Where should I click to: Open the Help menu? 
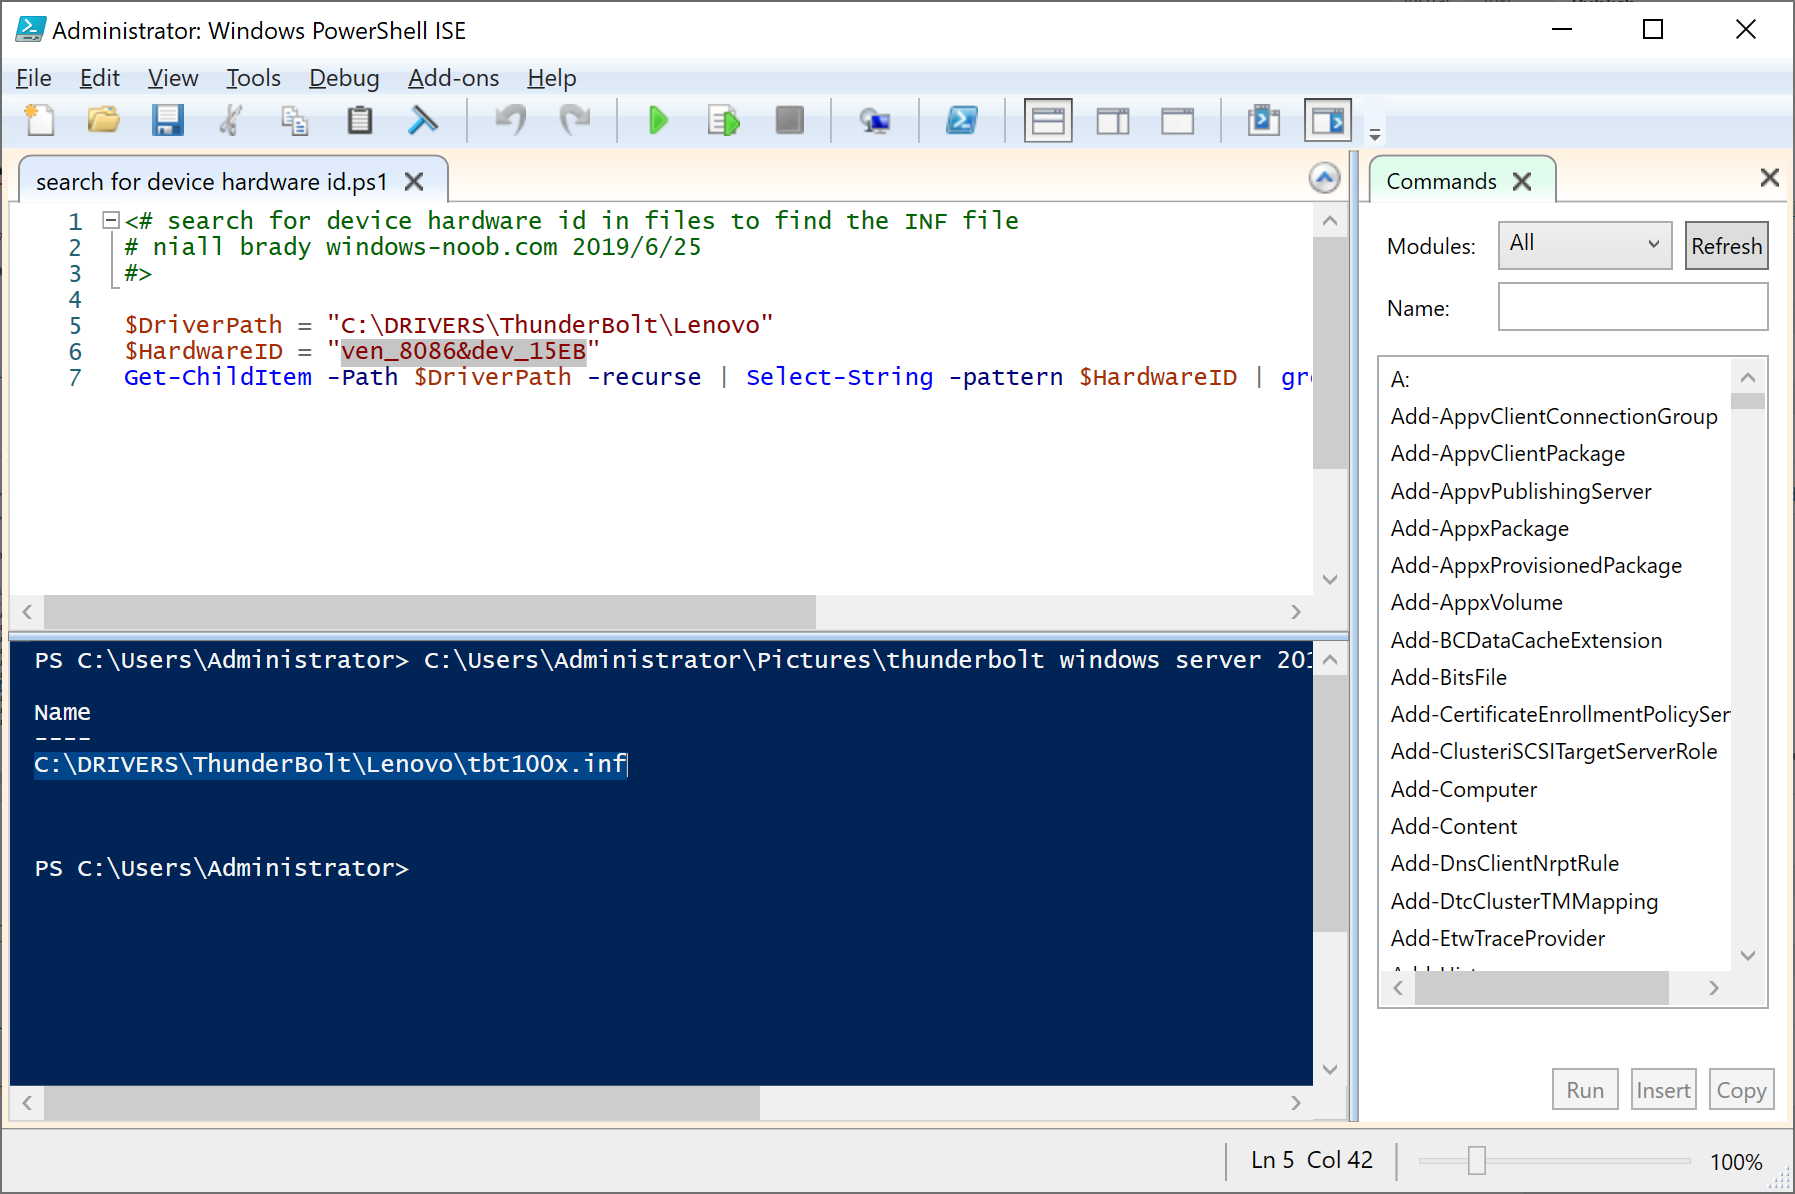[552, 78]
